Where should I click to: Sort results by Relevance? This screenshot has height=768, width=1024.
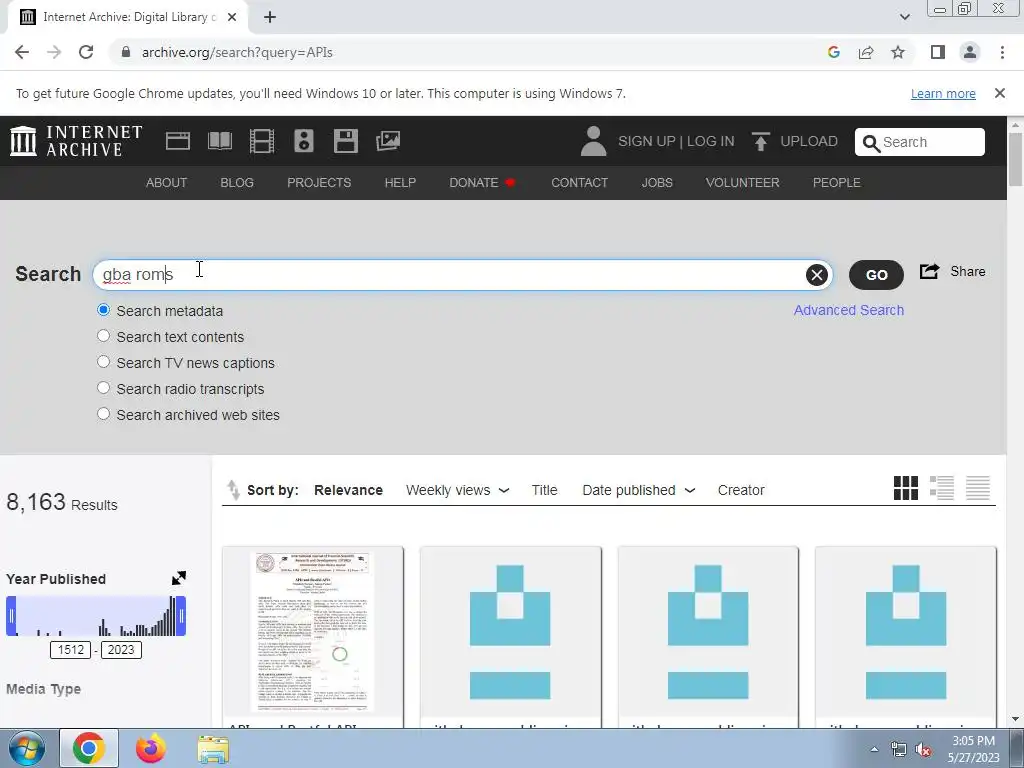point(348,490)
